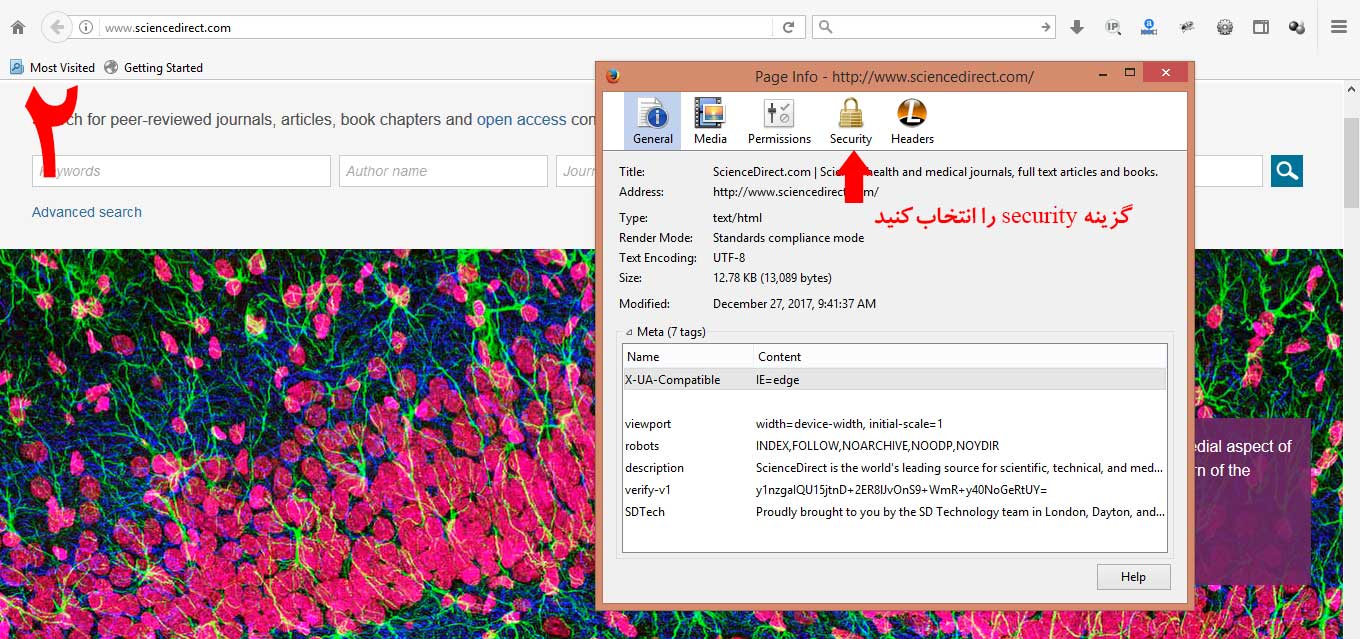Click the blue 'a' extension icon
This screenshot has height=639, width=1360.
pos(1149,27)
